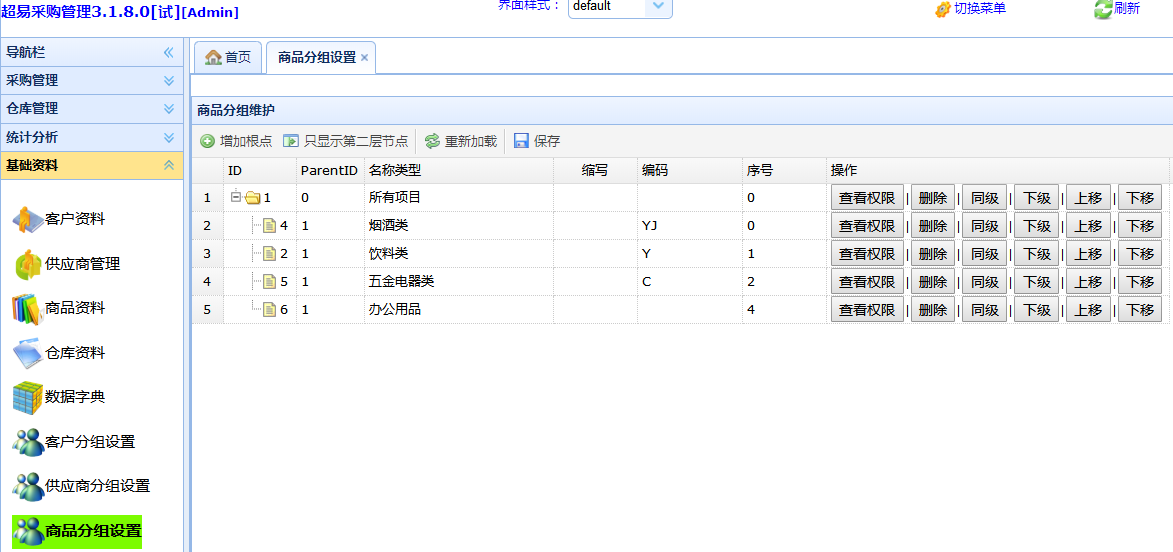
Task: Click 切换菜单 at top right
Action: tap(969, 9)
